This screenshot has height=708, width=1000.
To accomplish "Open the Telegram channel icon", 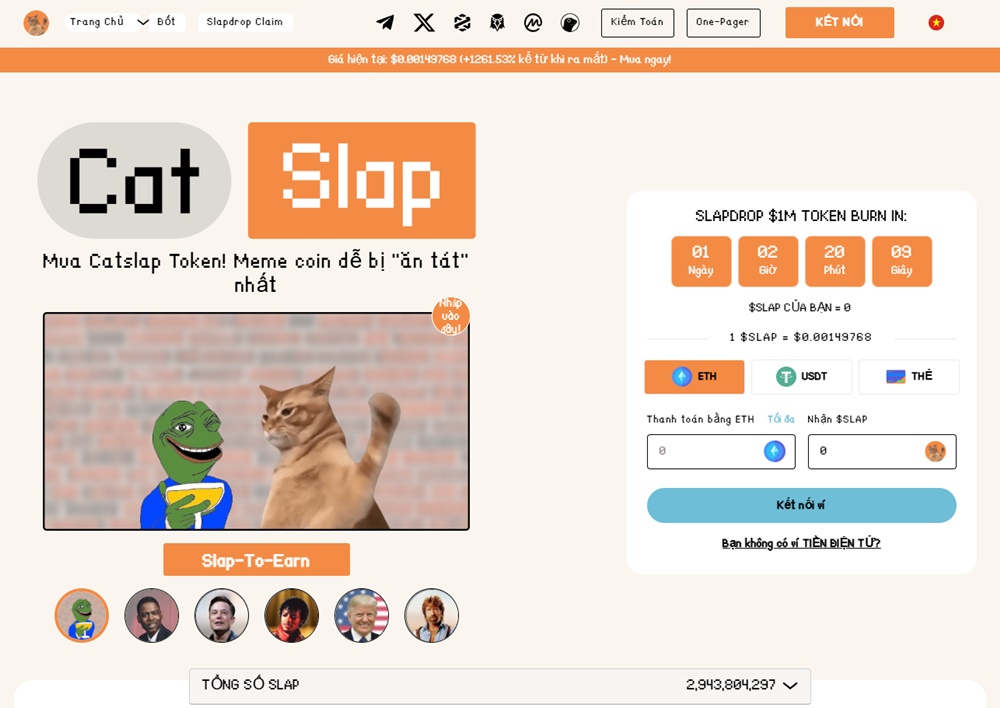I will point(385,23).
